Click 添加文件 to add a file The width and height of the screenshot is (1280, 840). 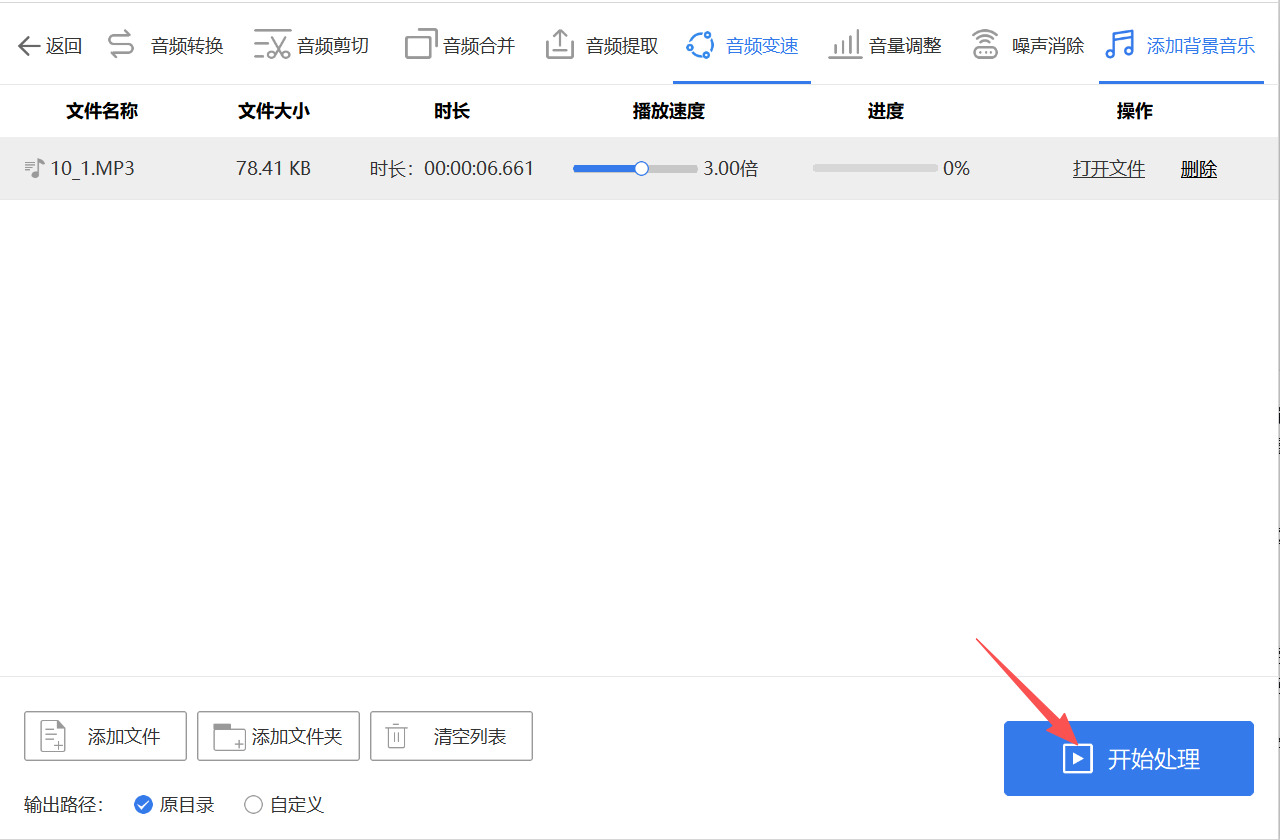click(x=105, y=736)
